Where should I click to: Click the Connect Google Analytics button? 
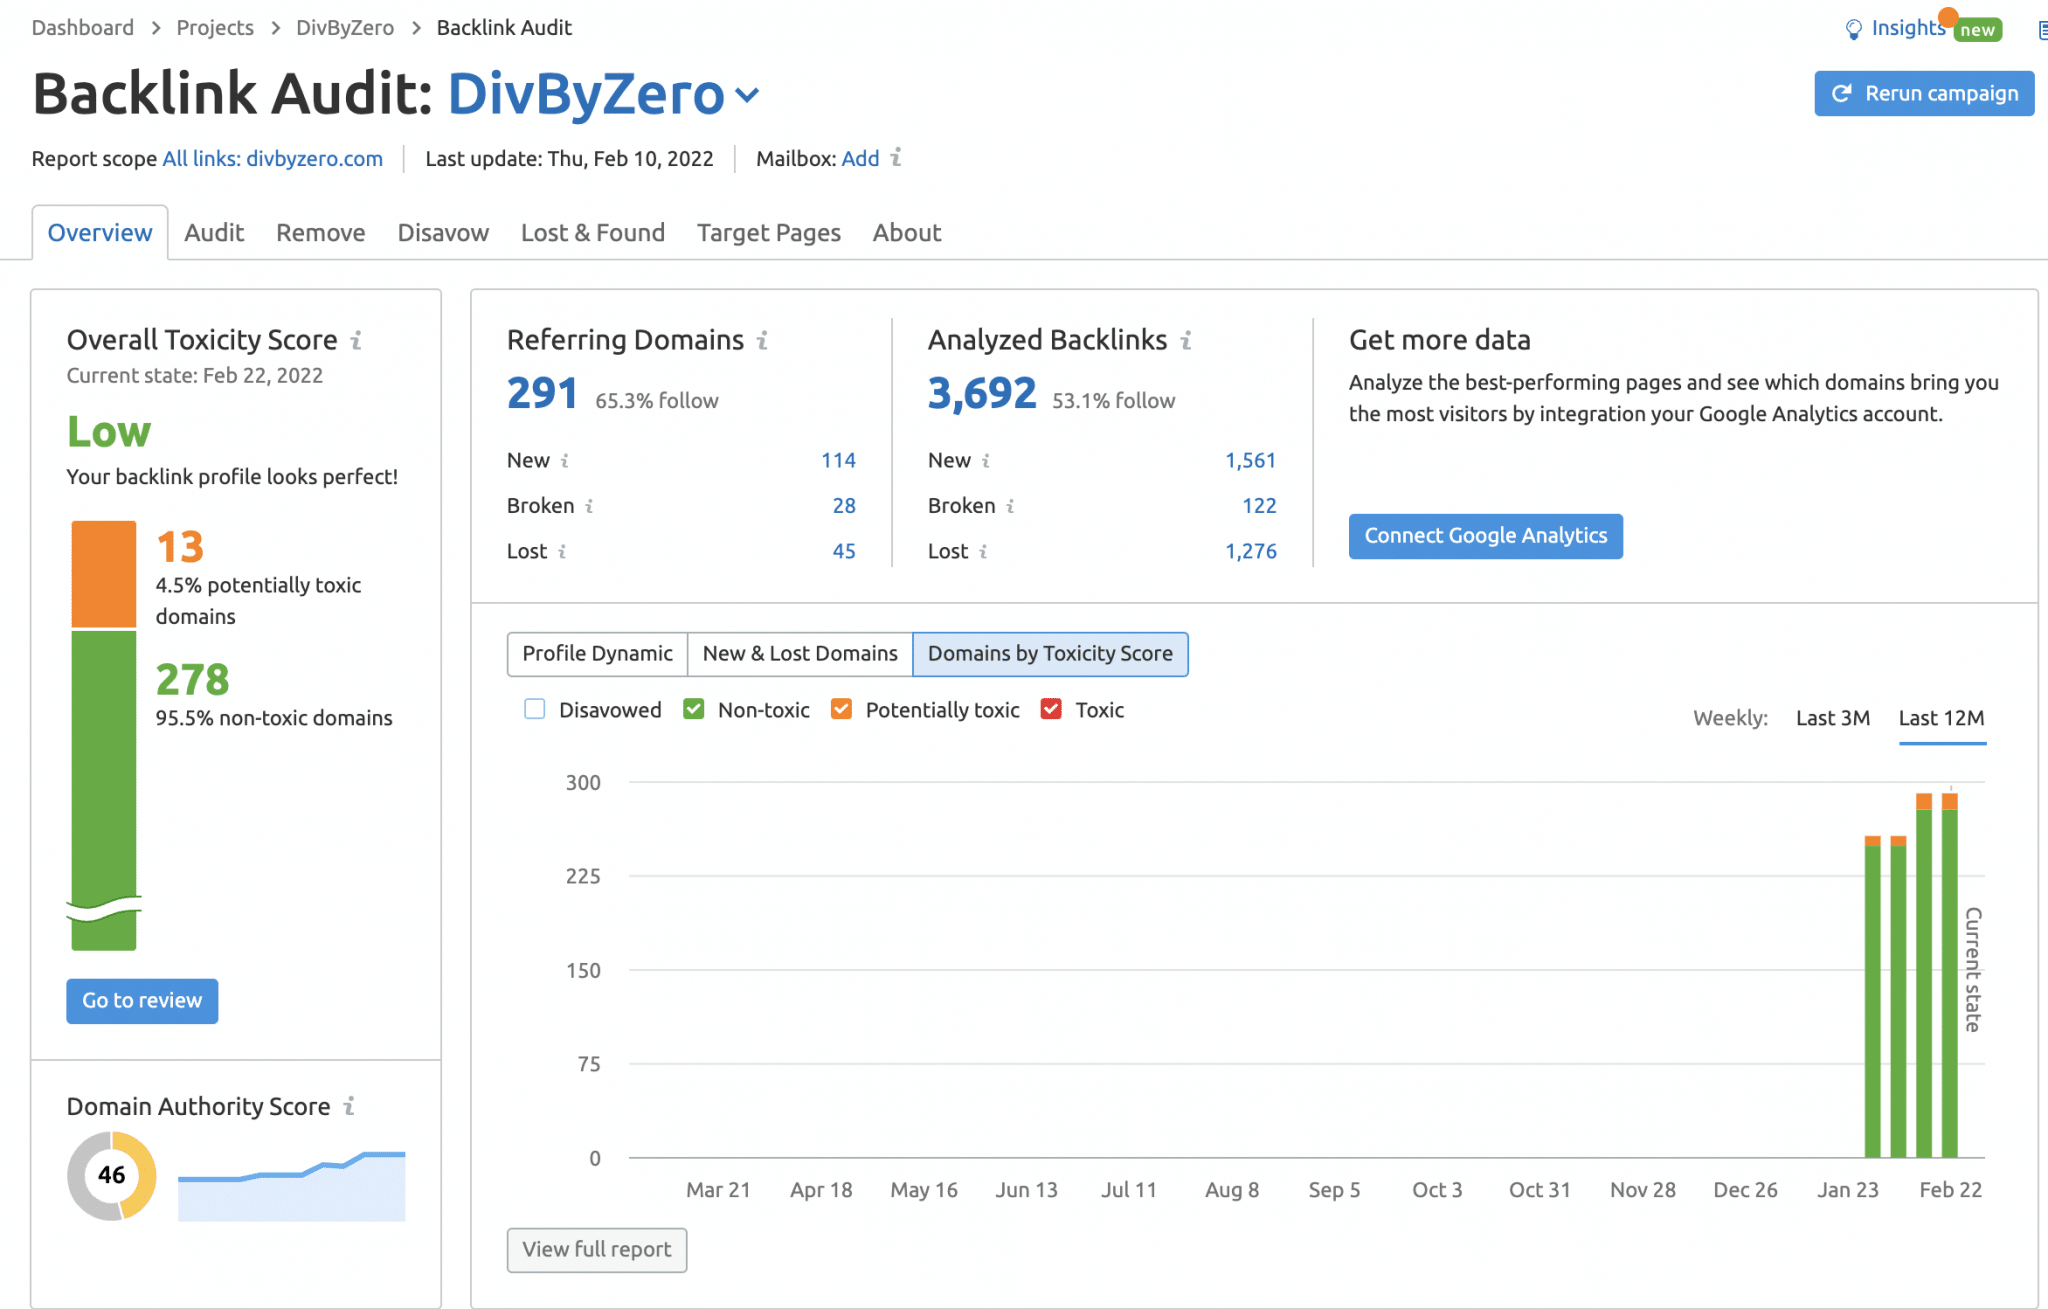tap(1486, 536)
